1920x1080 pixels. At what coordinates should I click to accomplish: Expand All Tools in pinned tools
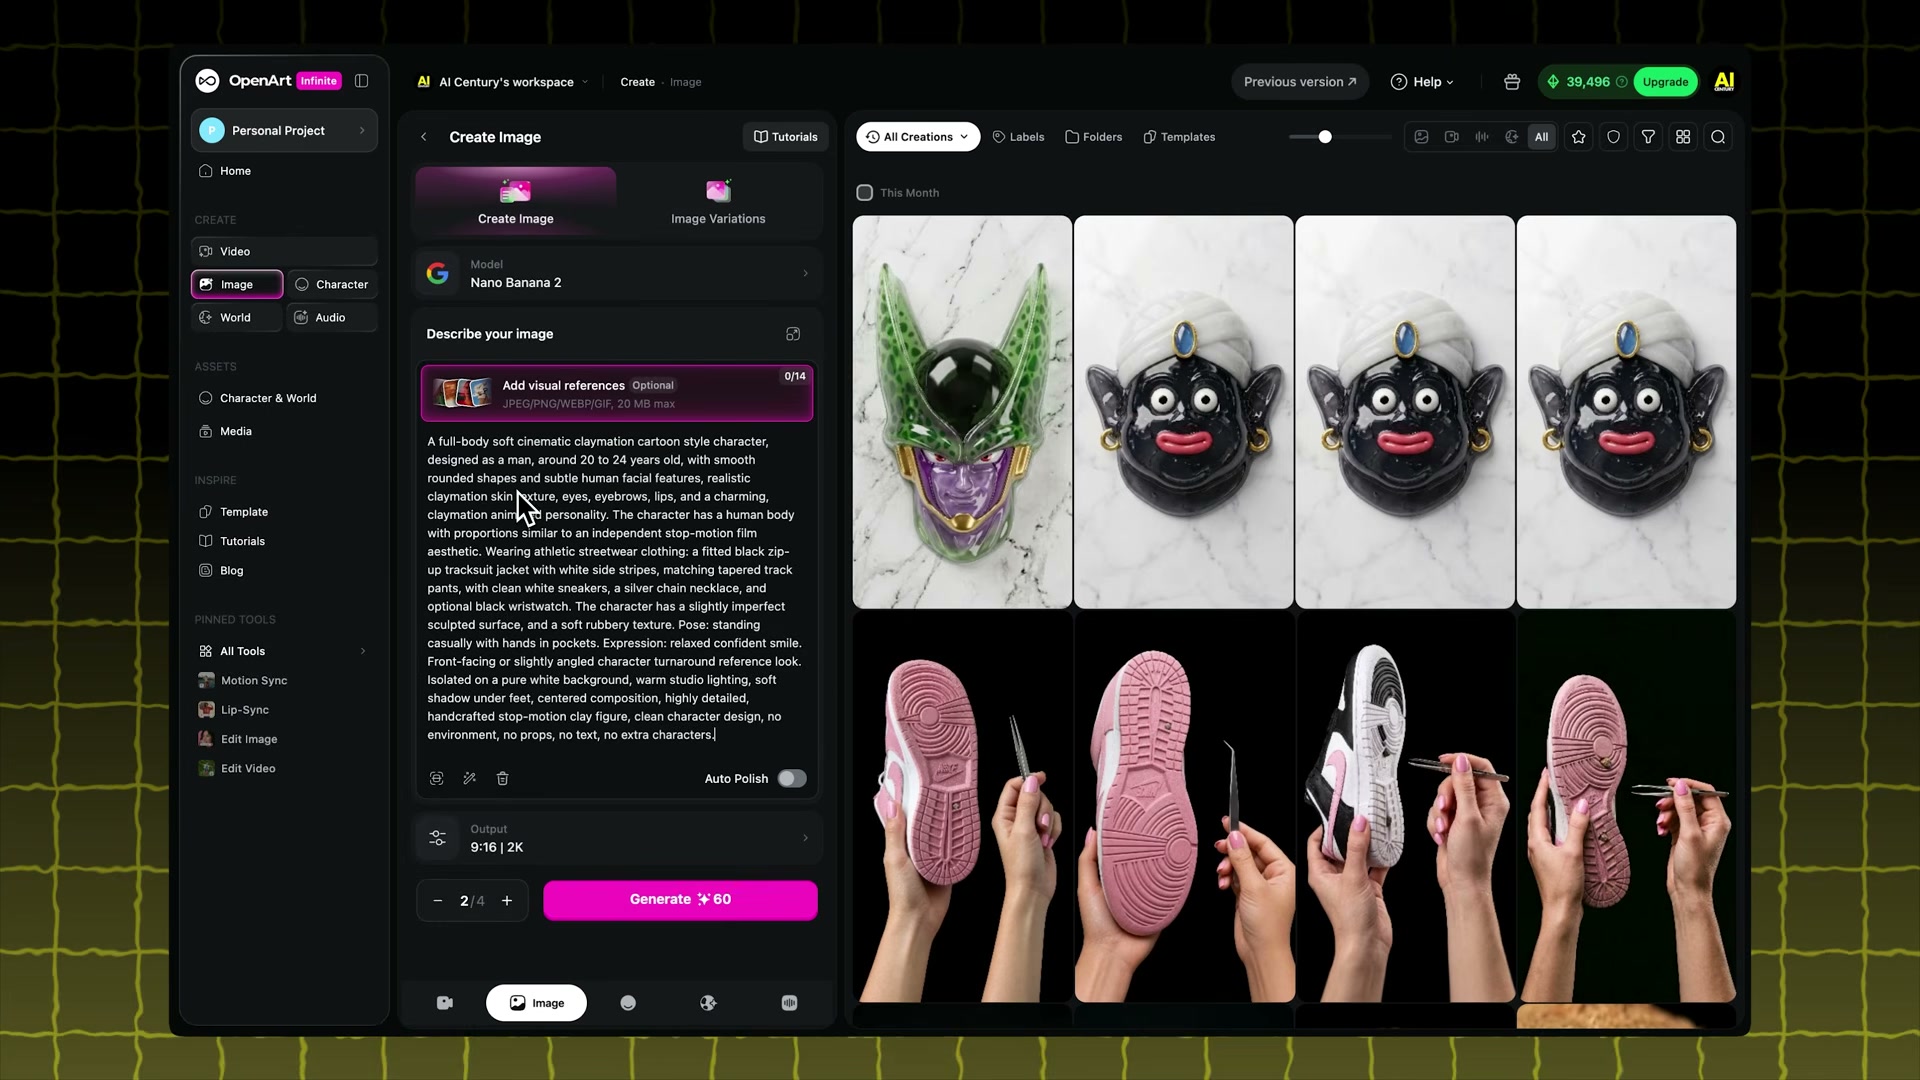coord(284,651)
